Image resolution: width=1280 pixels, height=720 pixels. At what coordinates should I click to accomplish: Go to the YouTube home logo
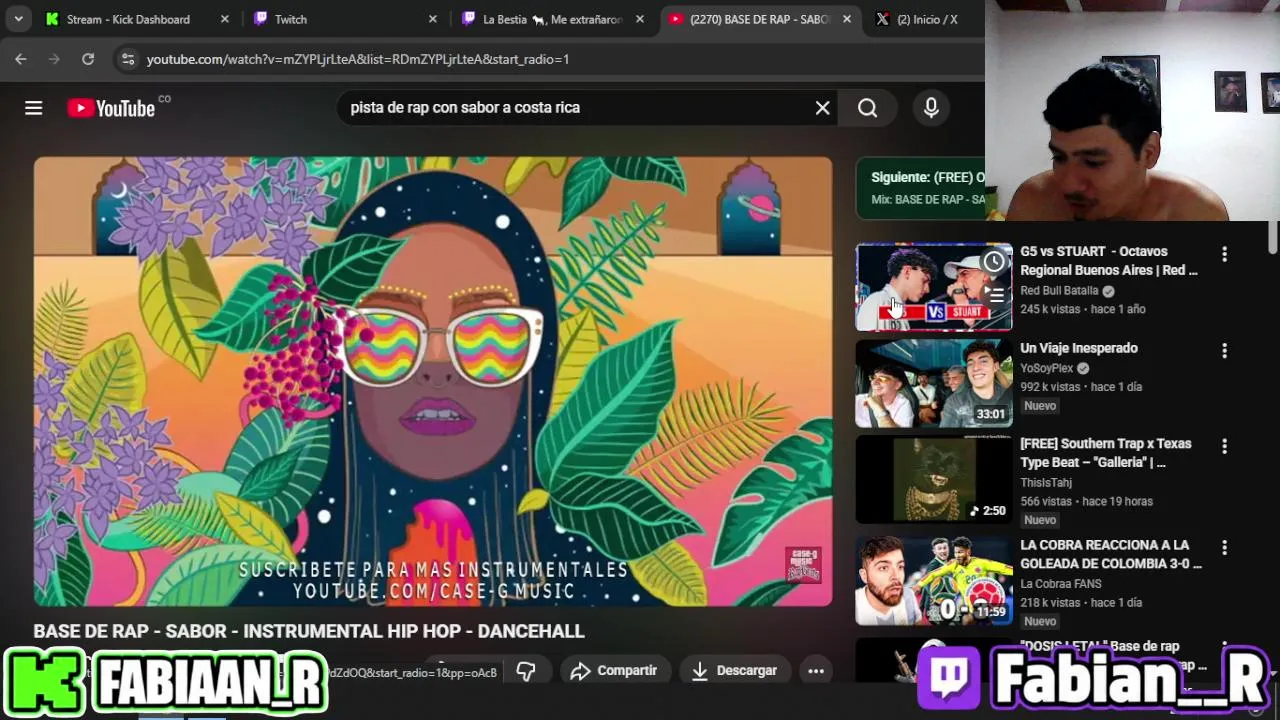point(111,108)
